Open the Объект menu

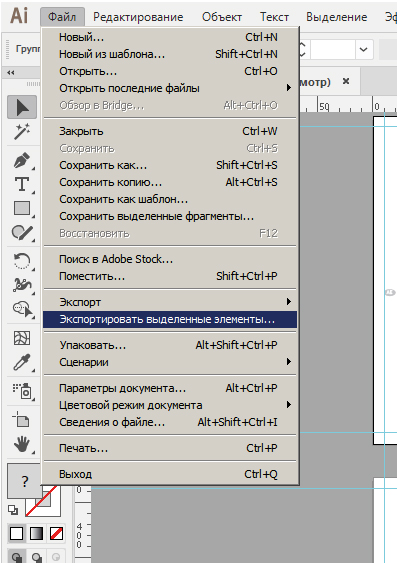[x=222, y=17]
